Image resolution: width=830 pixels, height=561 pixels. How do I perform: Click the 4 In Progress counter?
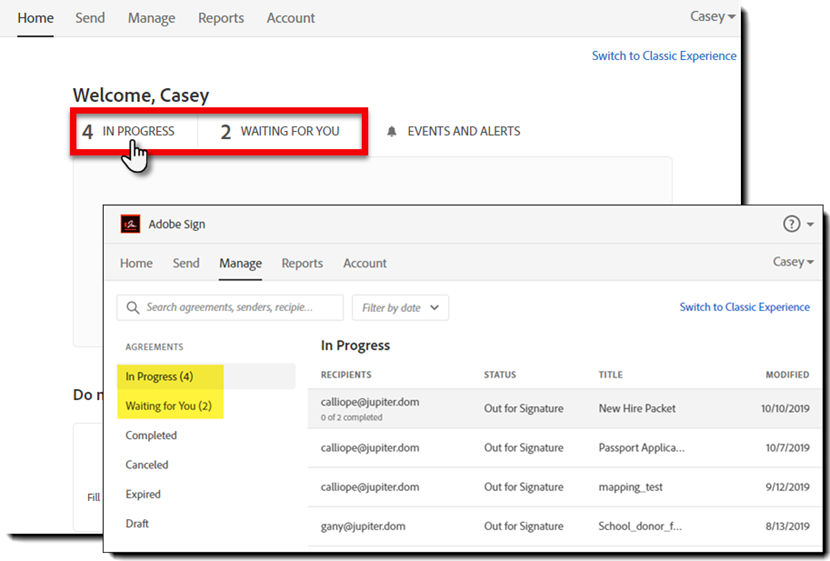pyautogui.click(x=128, y=131)
